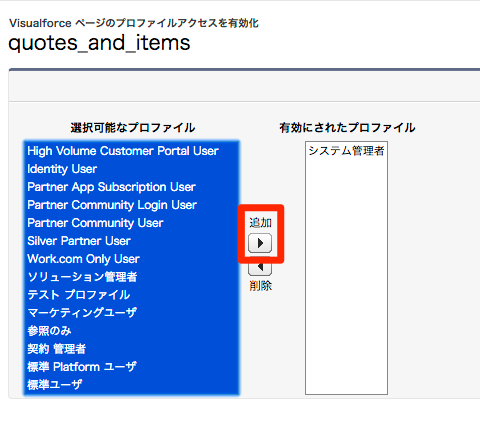Click the 削除 label below arrow
The image size is (480, 434).
pos(260,286)
